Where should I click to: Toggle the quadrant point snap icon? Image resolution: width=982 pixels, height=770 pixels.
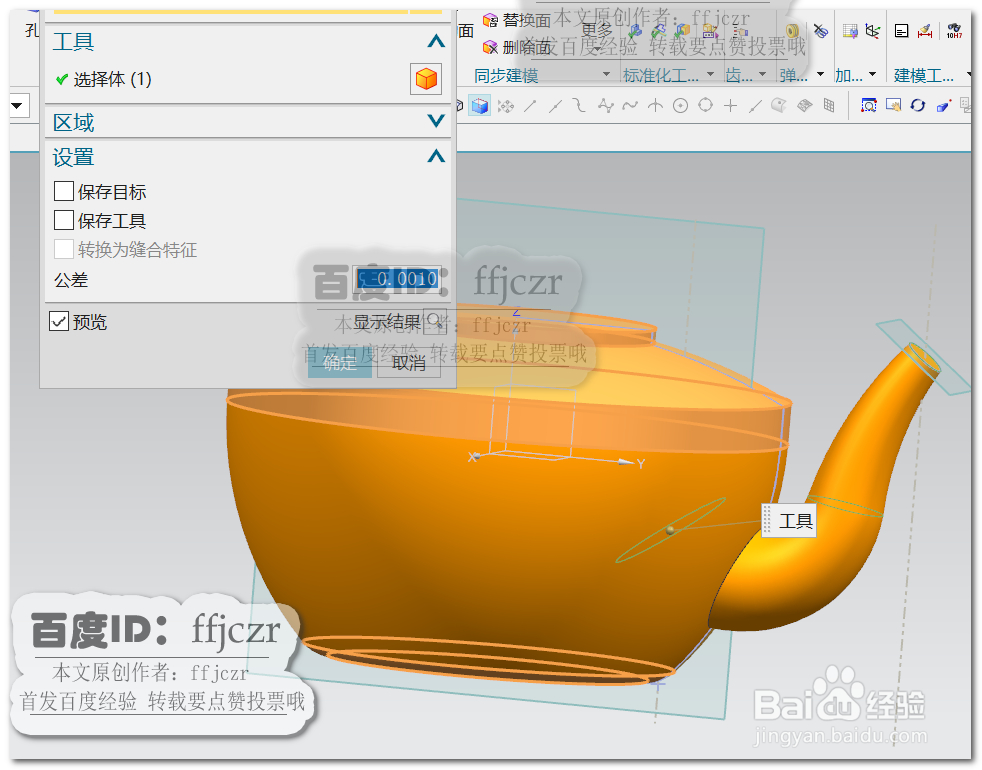[x=706, y=105]
